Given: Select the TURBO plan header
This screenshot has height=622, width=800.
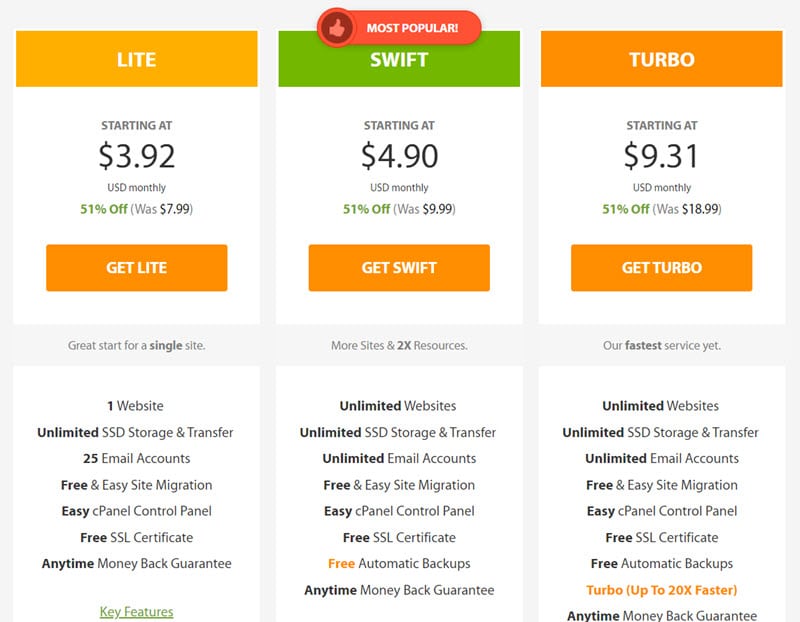Looking at the screenshot, I should (662, 59).
